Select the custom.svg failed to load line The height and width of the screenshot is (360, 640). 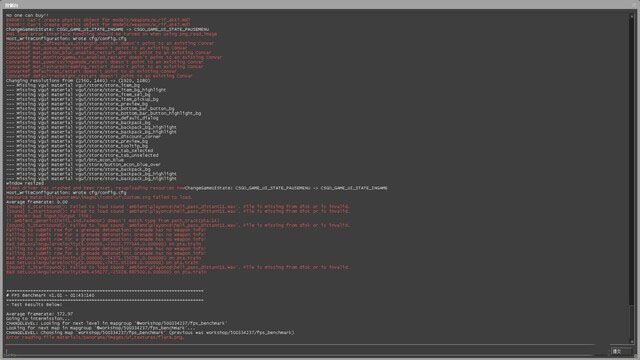[99, 197]
